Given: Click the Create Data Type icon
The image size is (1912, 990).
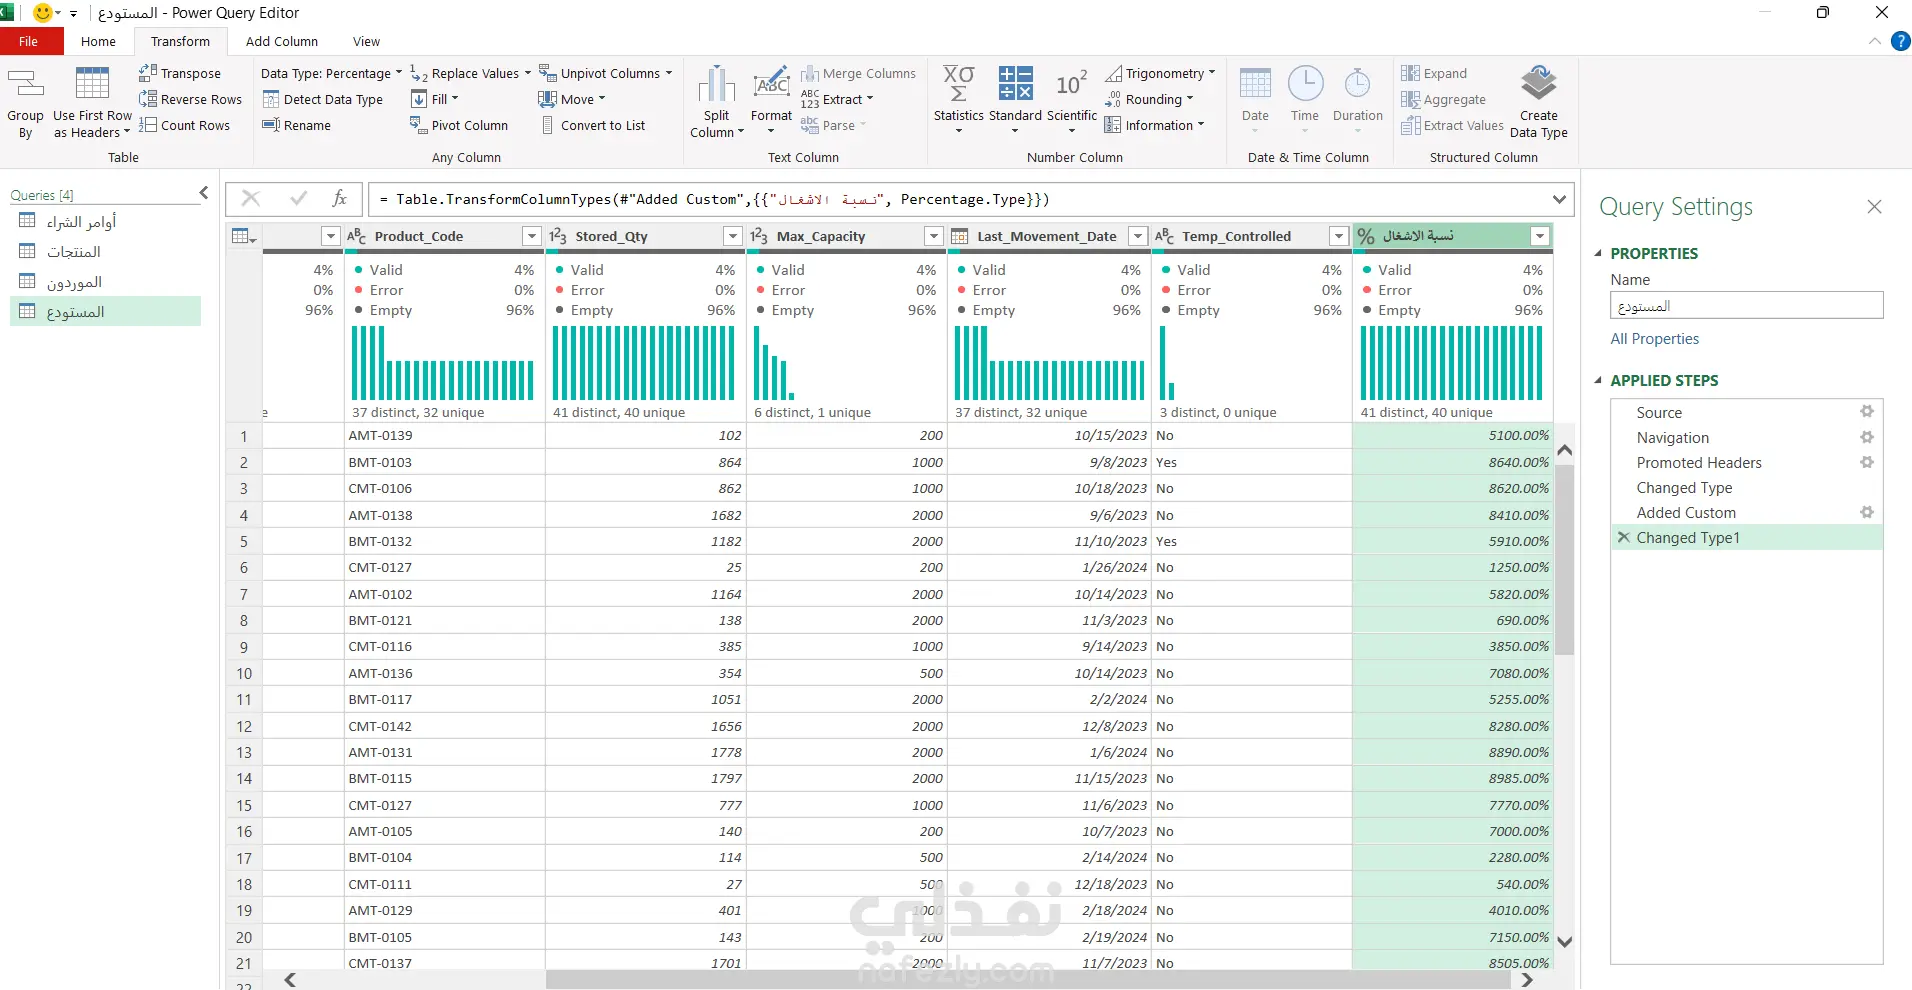Looking at the screenshot, I should [x=1538, y=84].
